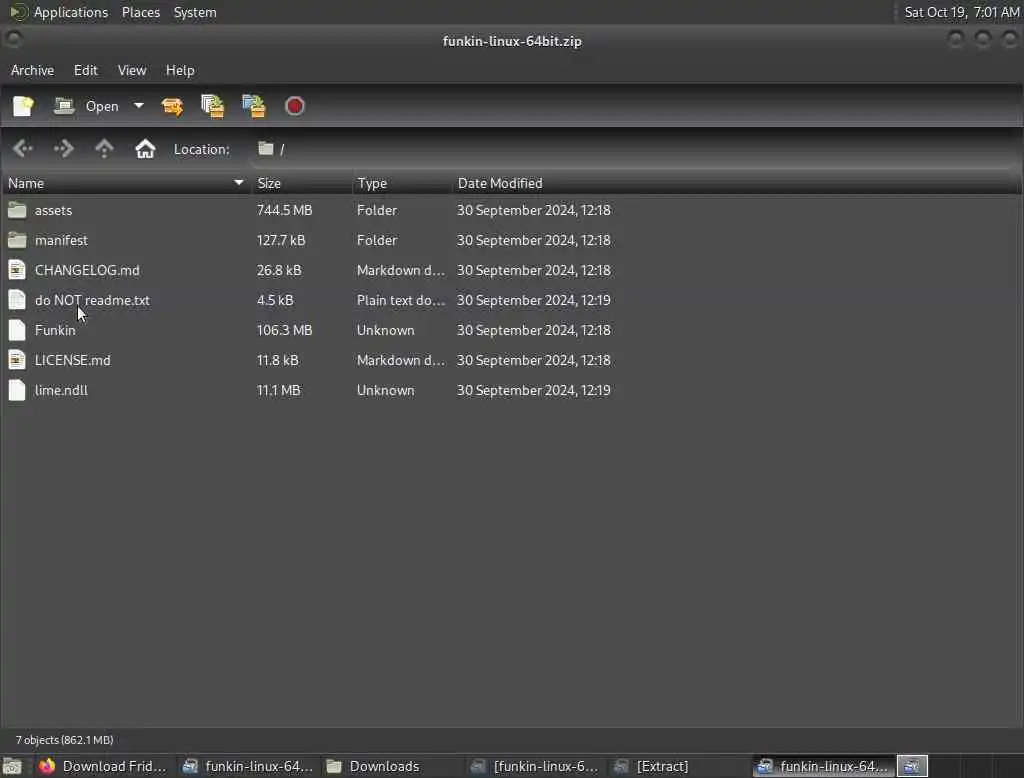
Task: Select the assets folder icon
Action: coord(17,210)
